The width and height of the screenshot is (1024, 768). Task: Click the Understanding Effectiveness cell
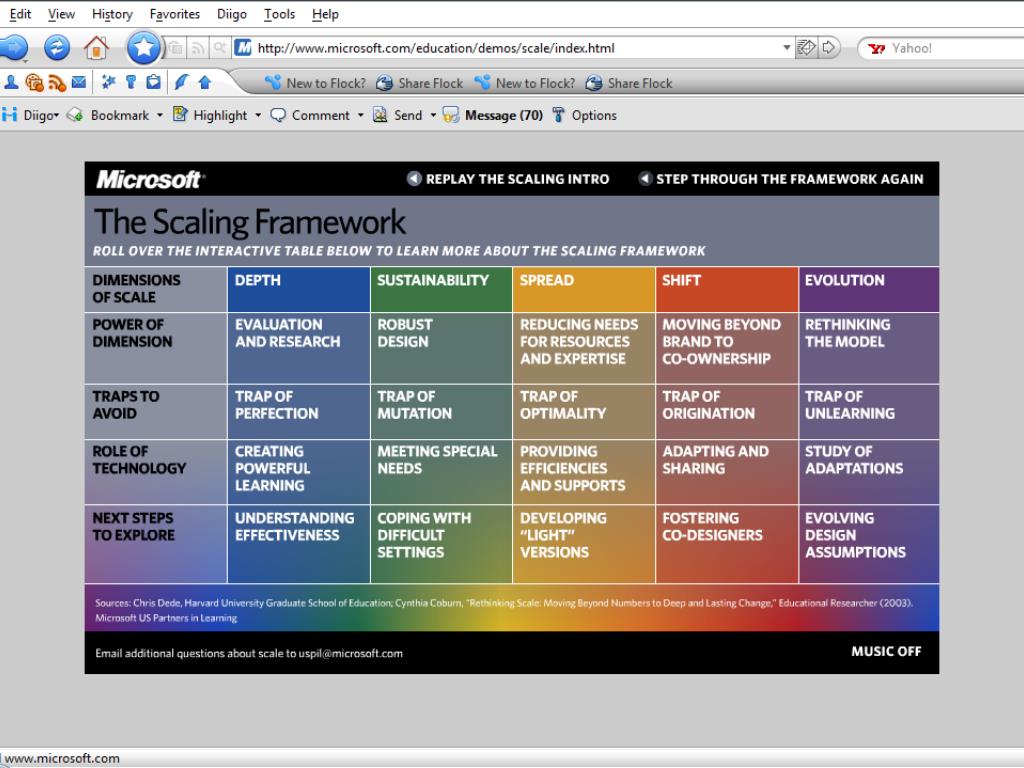(298, 543)
